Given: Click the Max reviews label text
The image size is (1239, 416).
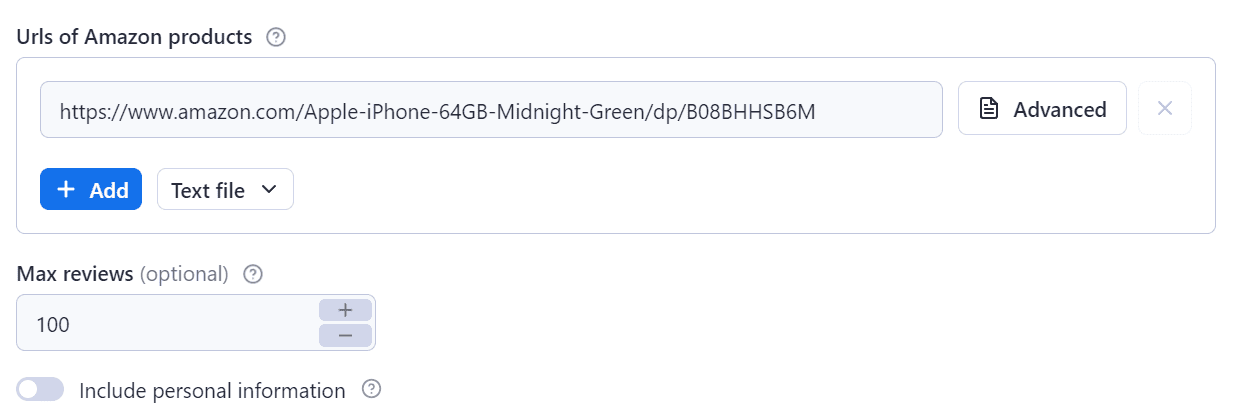Looking at the screenshot, I should pos(75,274).
